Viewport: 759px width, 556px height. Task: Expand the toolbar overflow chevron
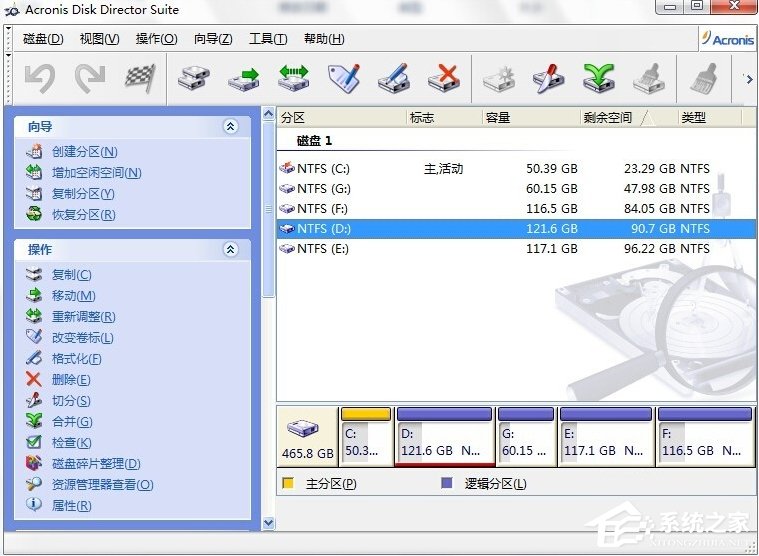[747, 78]
